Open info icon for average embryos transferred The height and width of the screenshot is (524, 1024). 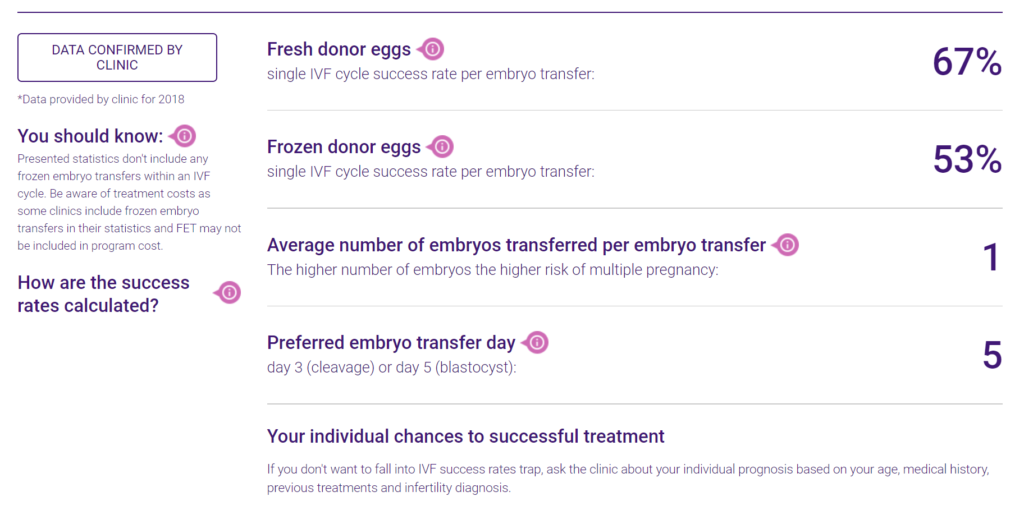coord(786,245)
